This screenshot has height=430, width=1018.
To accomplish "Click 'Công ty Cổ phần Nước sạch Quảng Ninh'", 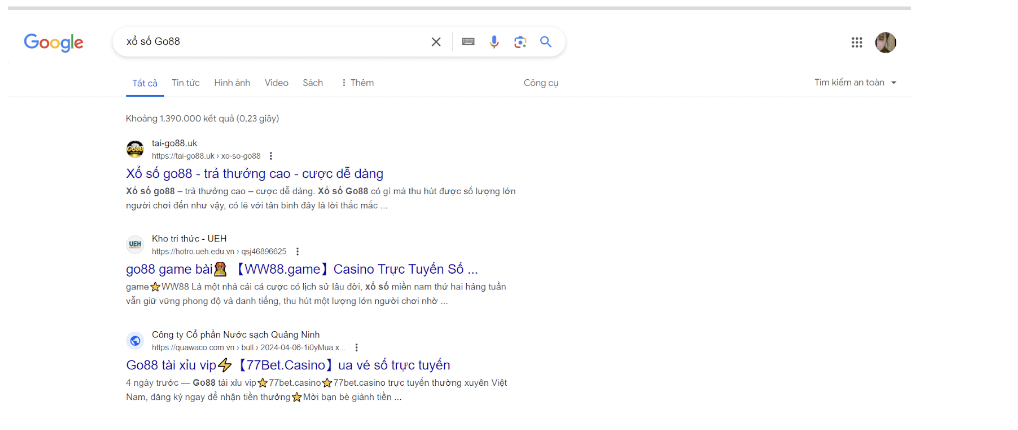I will tap(236, 335).
